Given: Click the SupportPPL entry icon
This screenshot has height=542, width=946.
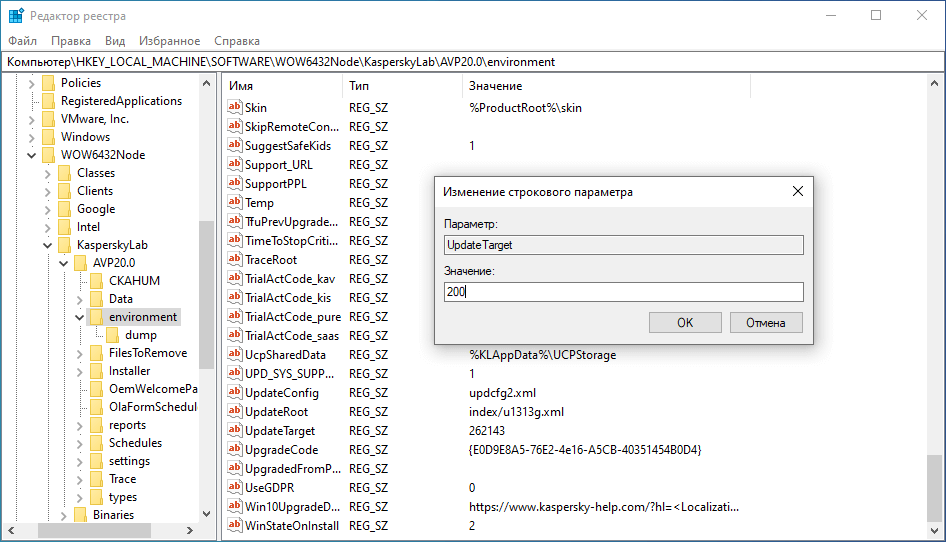Looking at the screenshot, I should point(235,183).
